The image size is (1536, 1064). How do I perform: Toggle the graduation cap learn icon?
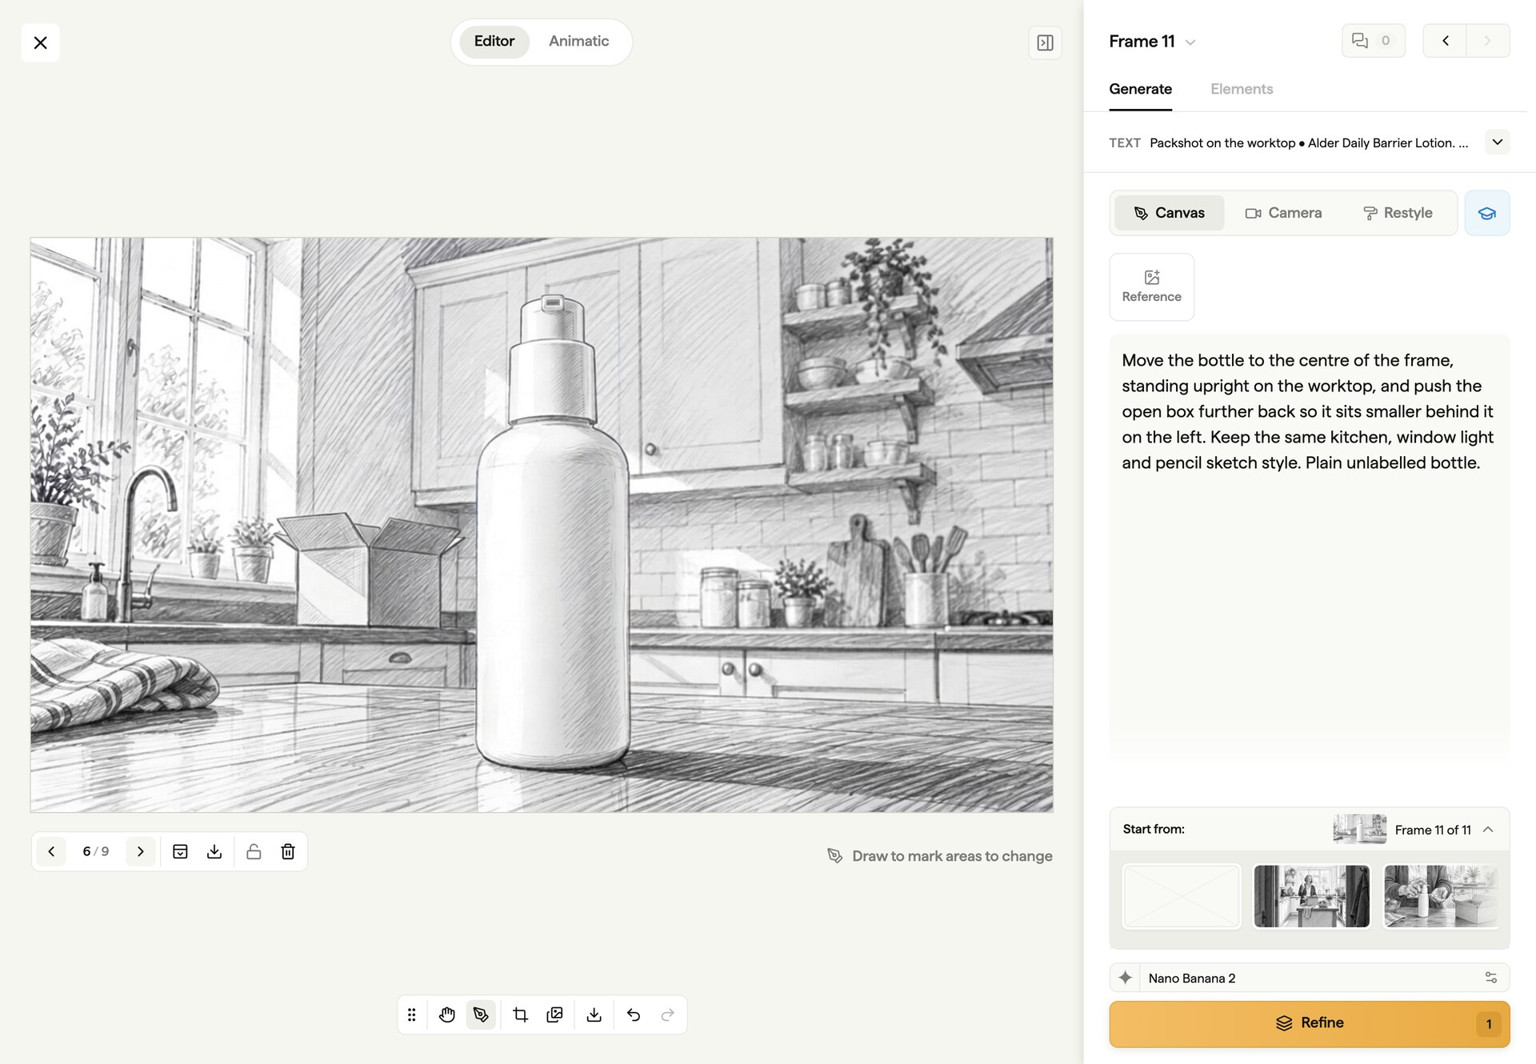point(1487,213)
